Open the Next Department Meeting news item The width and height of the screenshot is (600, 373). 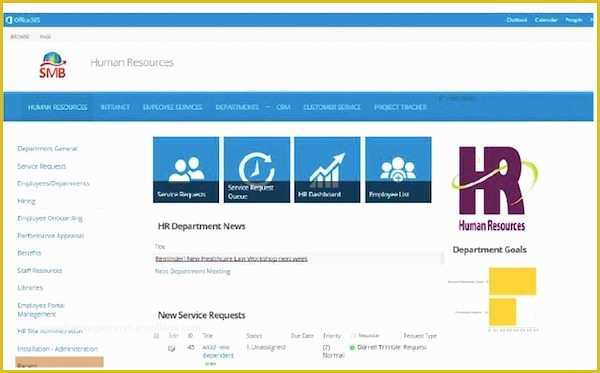pyautogui.click(x=192, y=271)
